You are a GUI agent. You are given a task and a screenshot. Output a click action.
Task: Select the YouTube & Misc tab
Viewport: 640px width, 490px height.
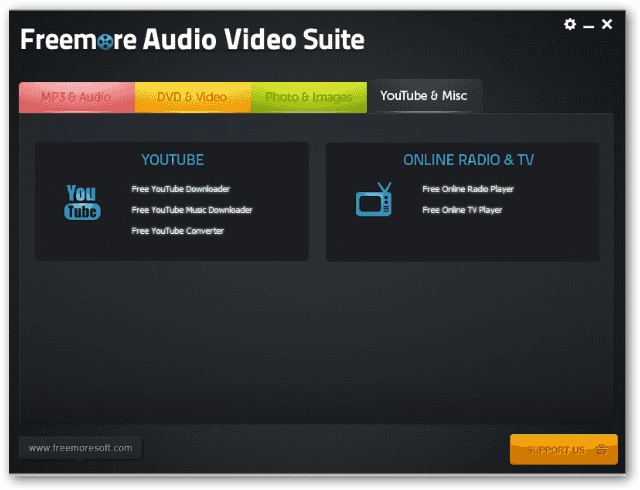click(424, 96)
